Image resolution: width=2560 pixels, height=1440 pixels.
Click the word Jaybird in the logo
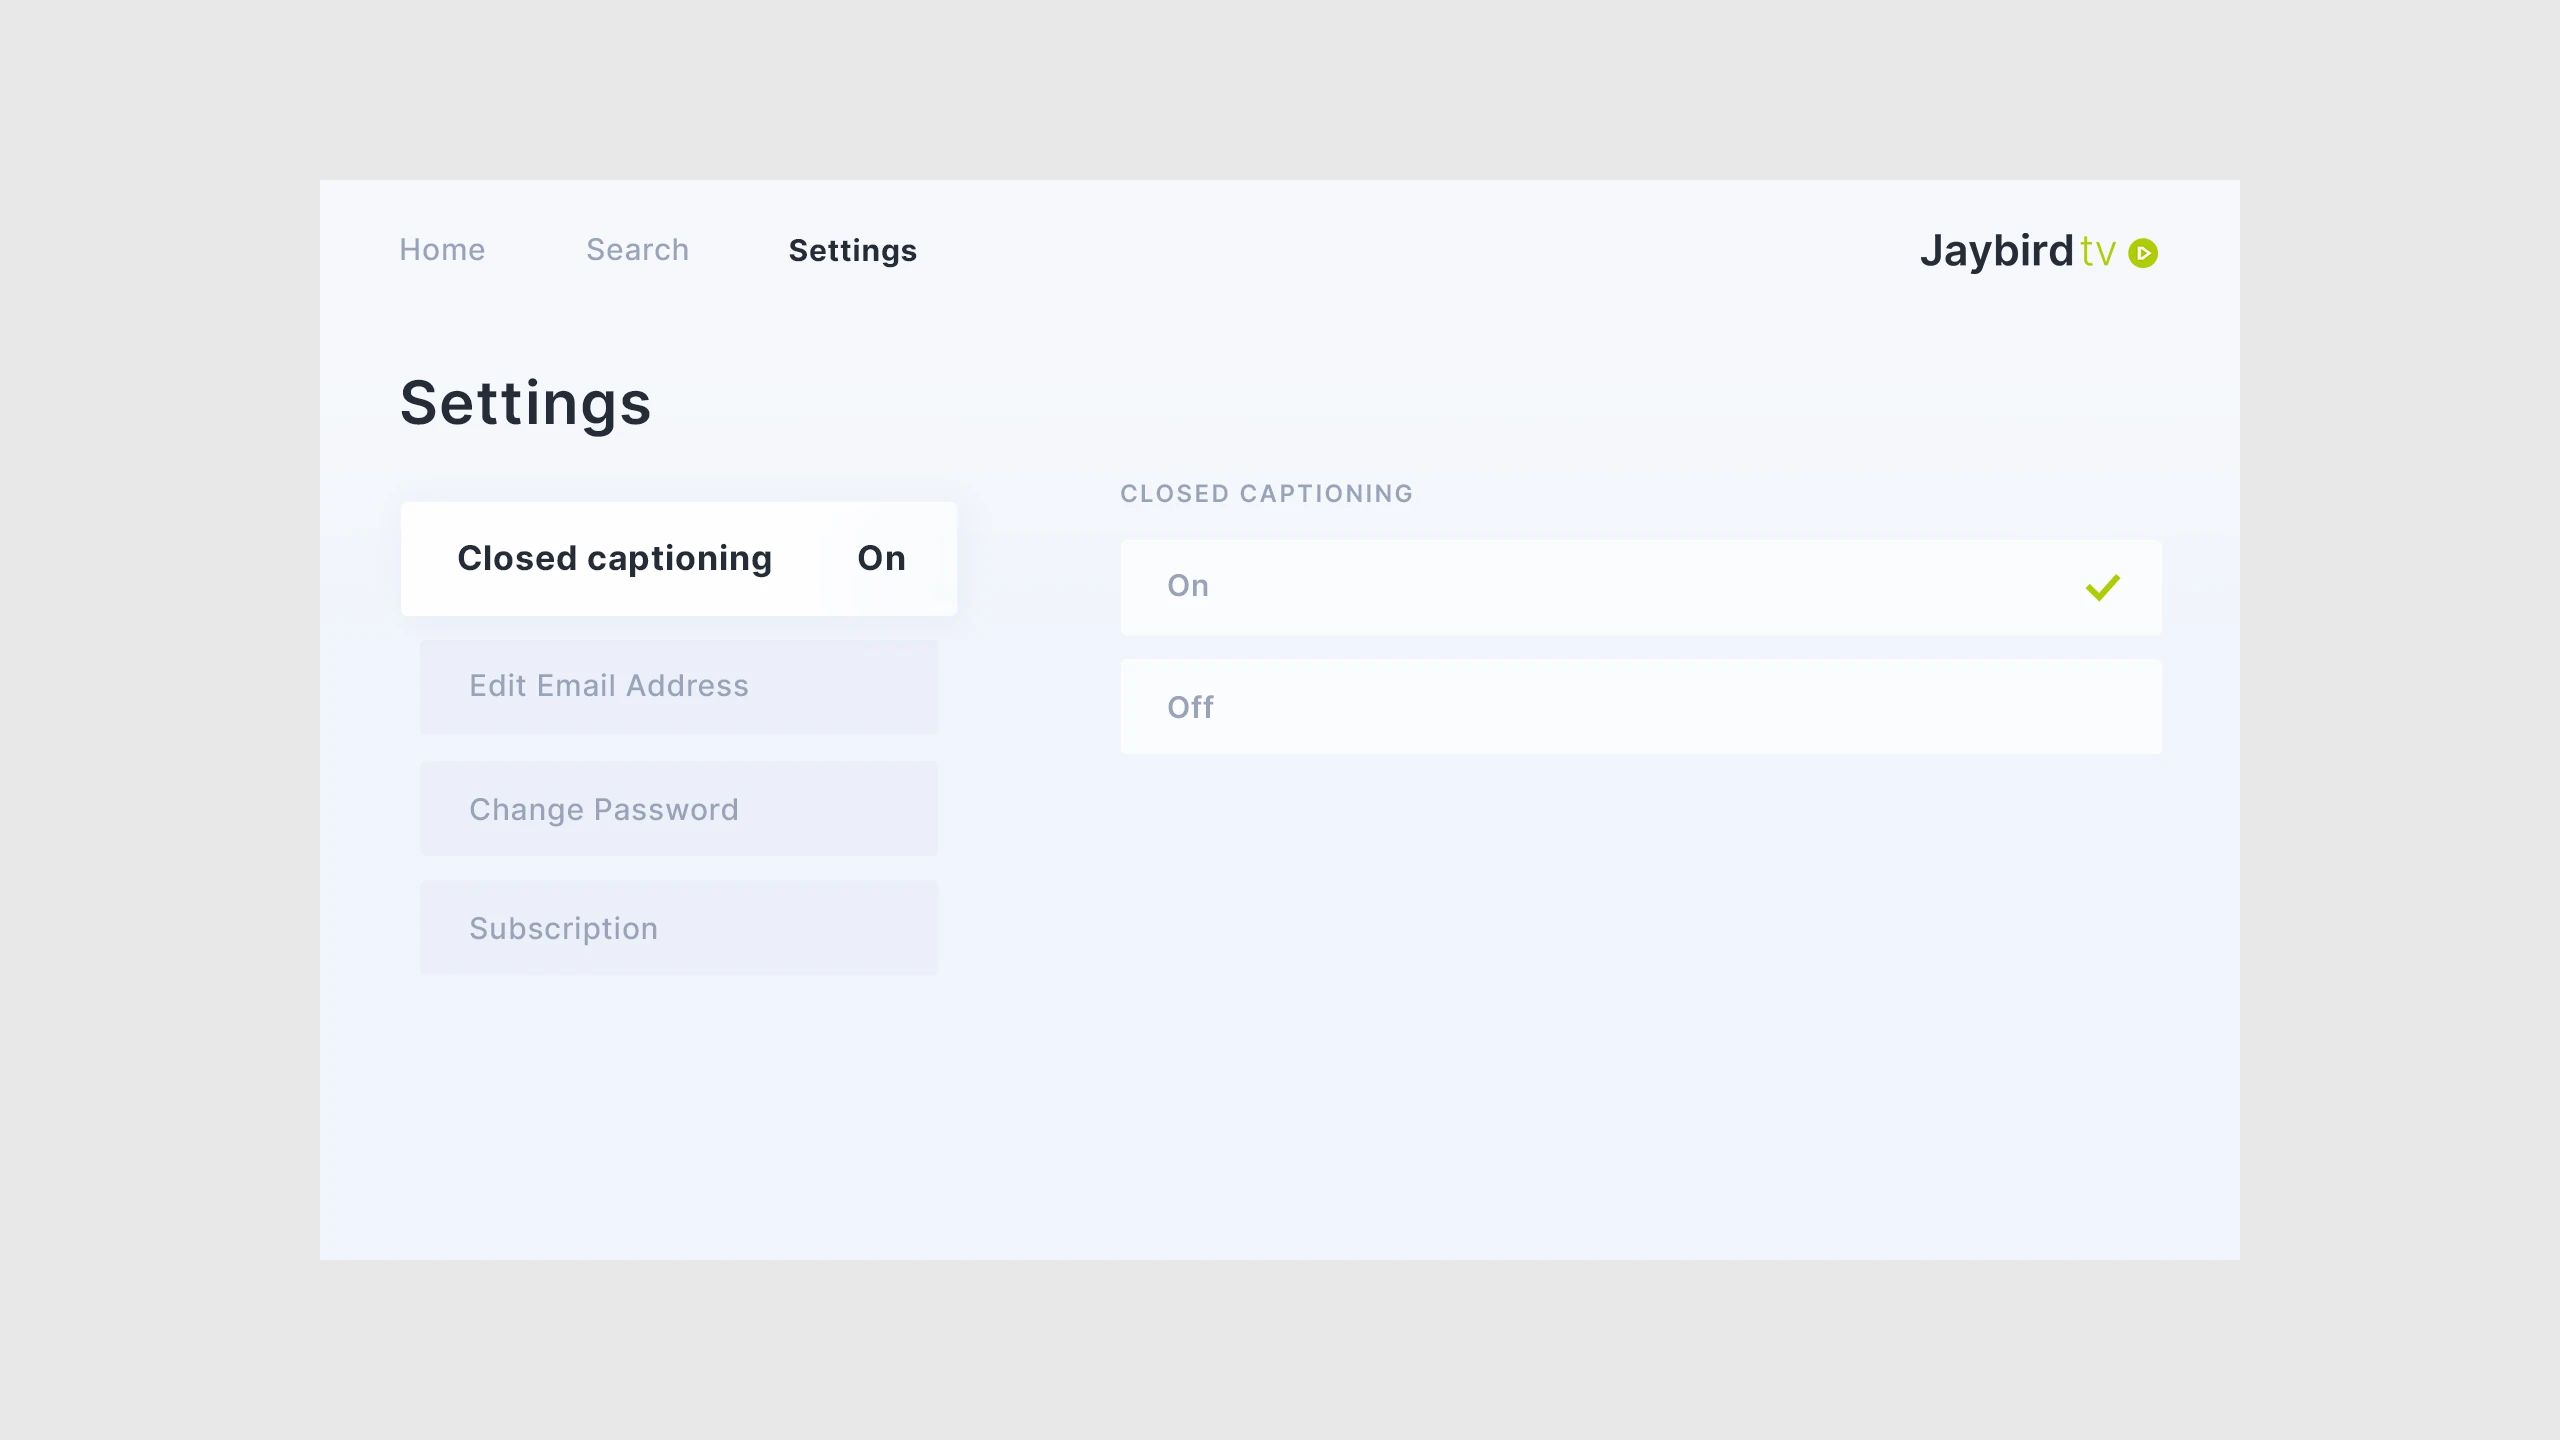click(x=1996, y=251)
